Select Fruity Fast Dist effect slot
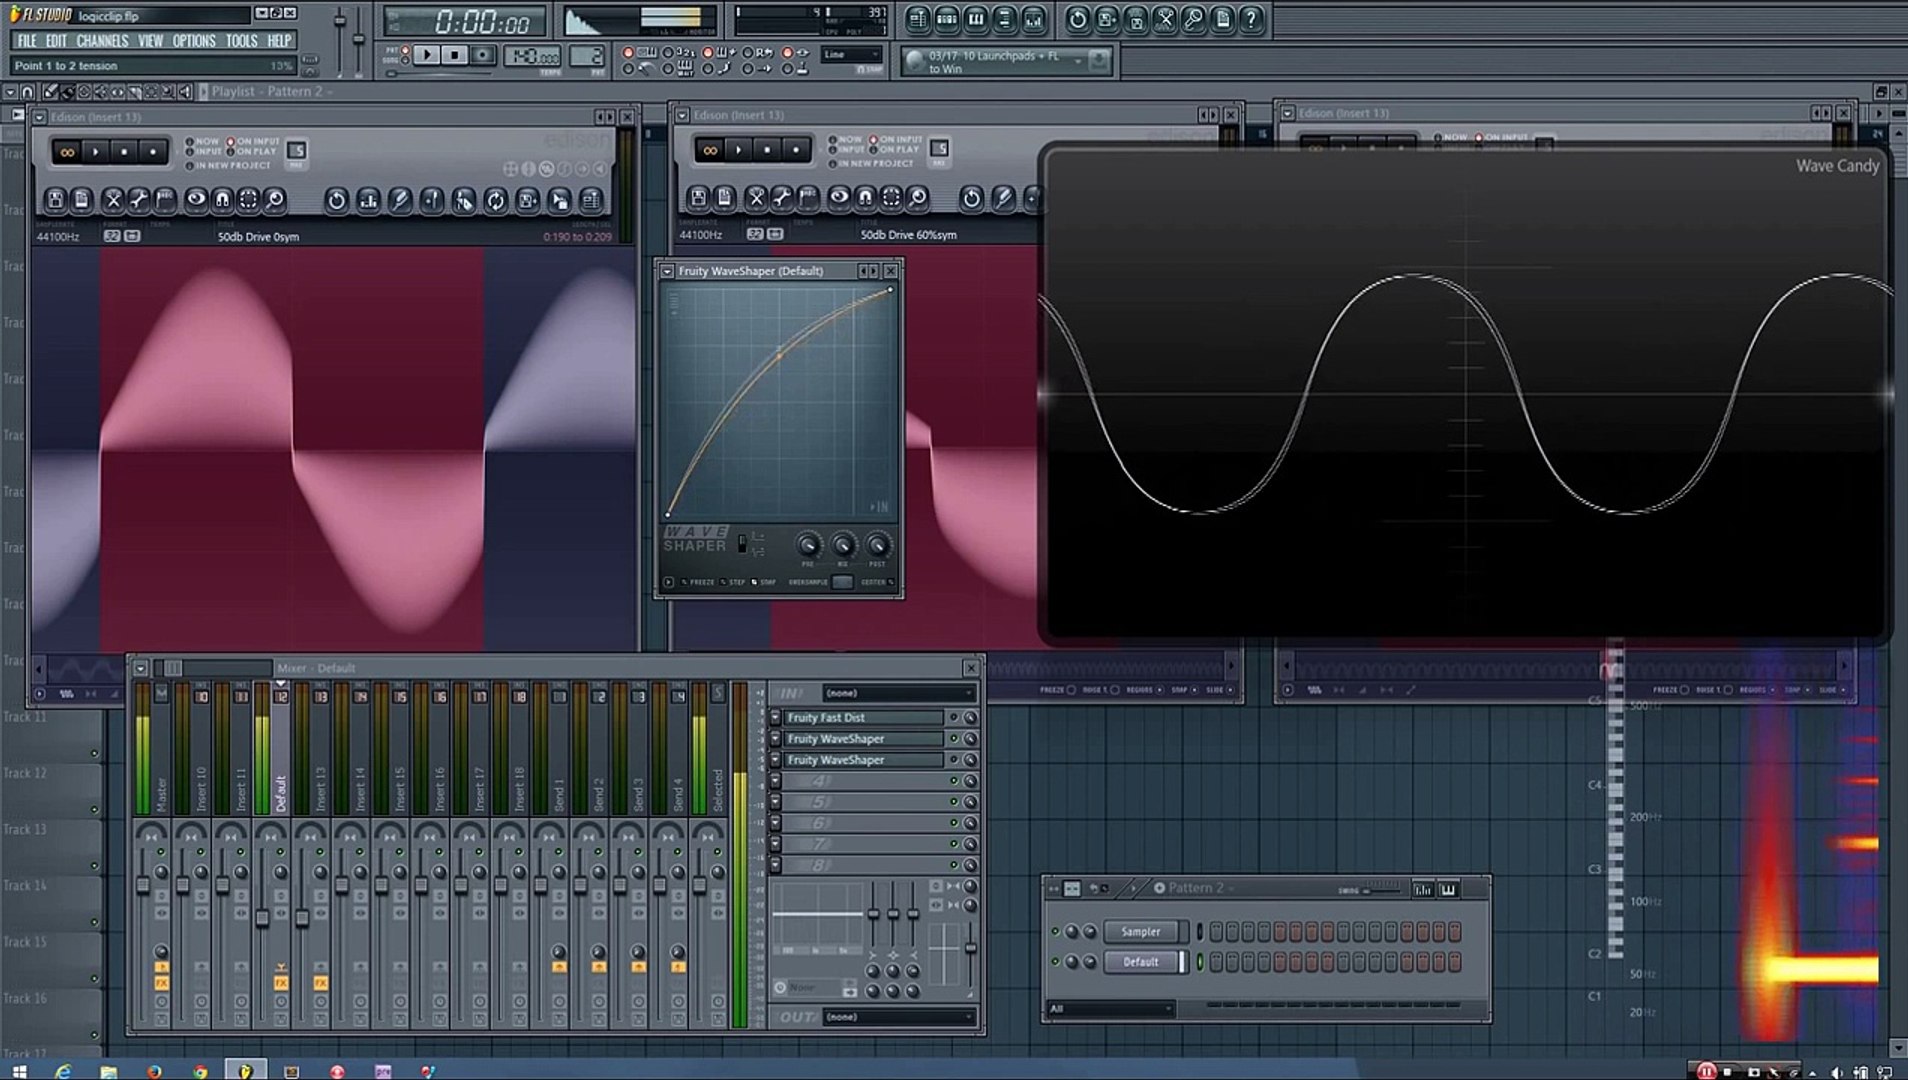Screen dimensions: 1908x1080 [x=863, y=718]
